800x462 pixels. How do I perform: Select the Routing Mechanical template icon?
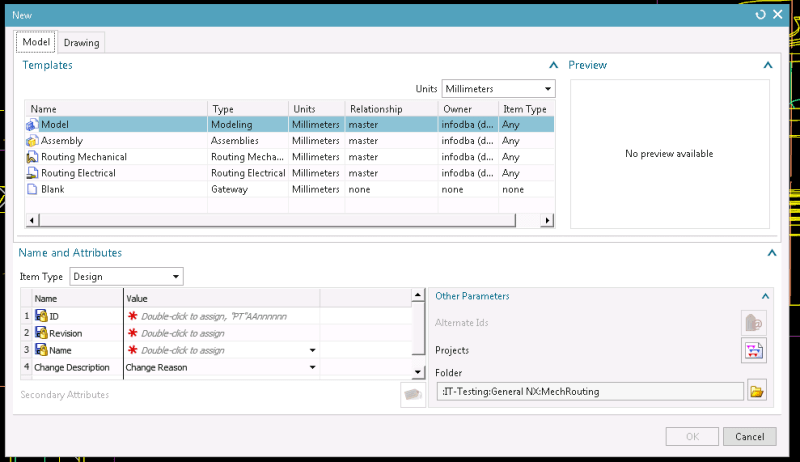tap(32, 157)
